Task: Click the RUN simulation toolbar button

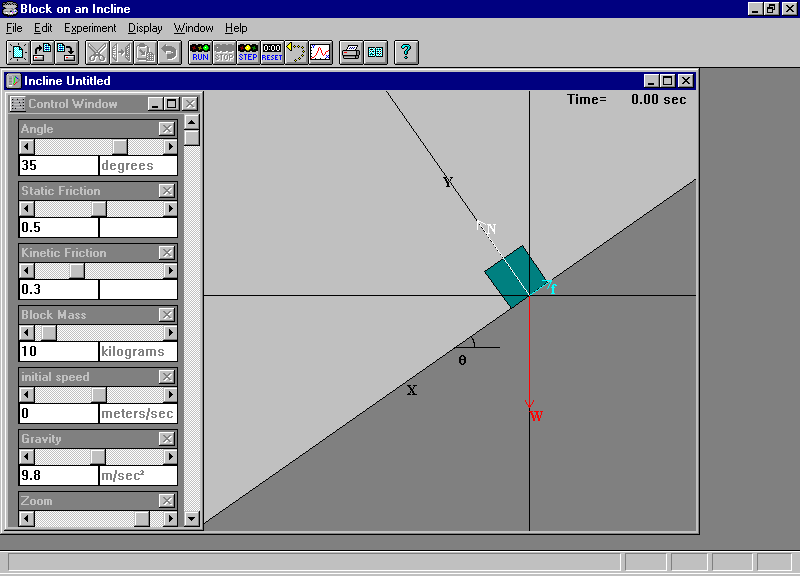Action: [x=200, y=52]
